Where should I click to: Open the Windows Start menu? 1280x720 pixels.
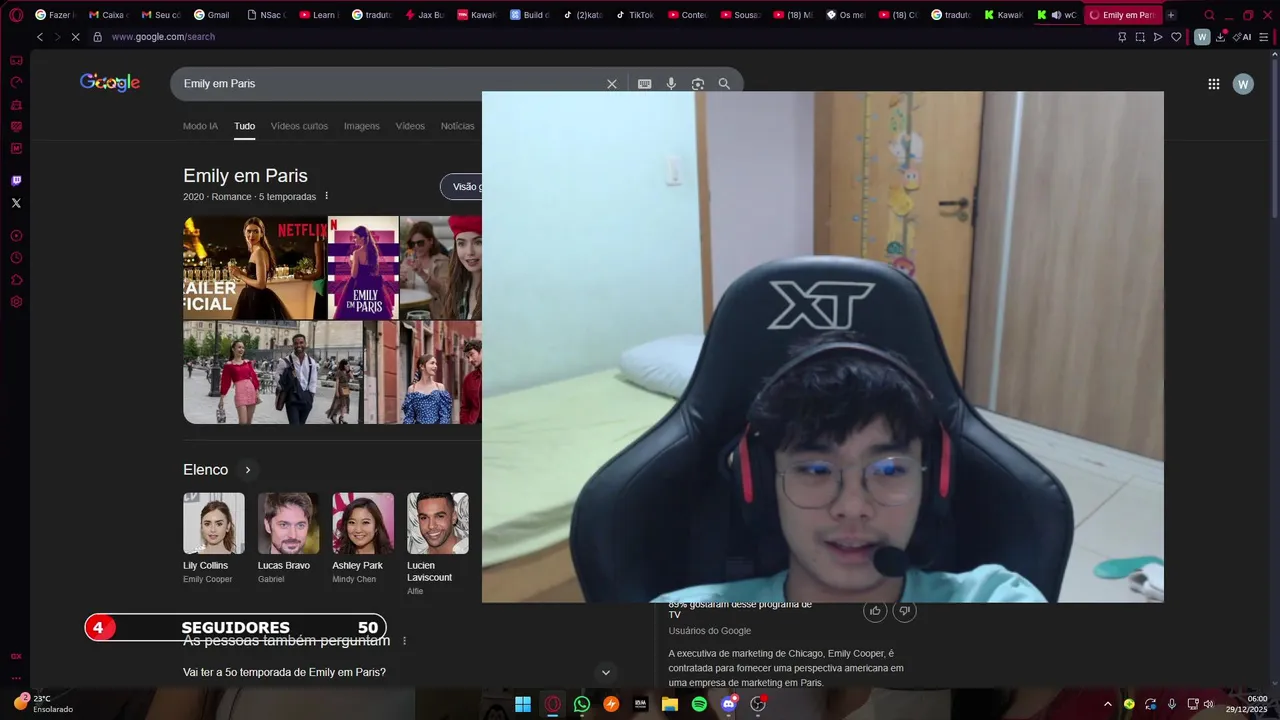(523, 704)
